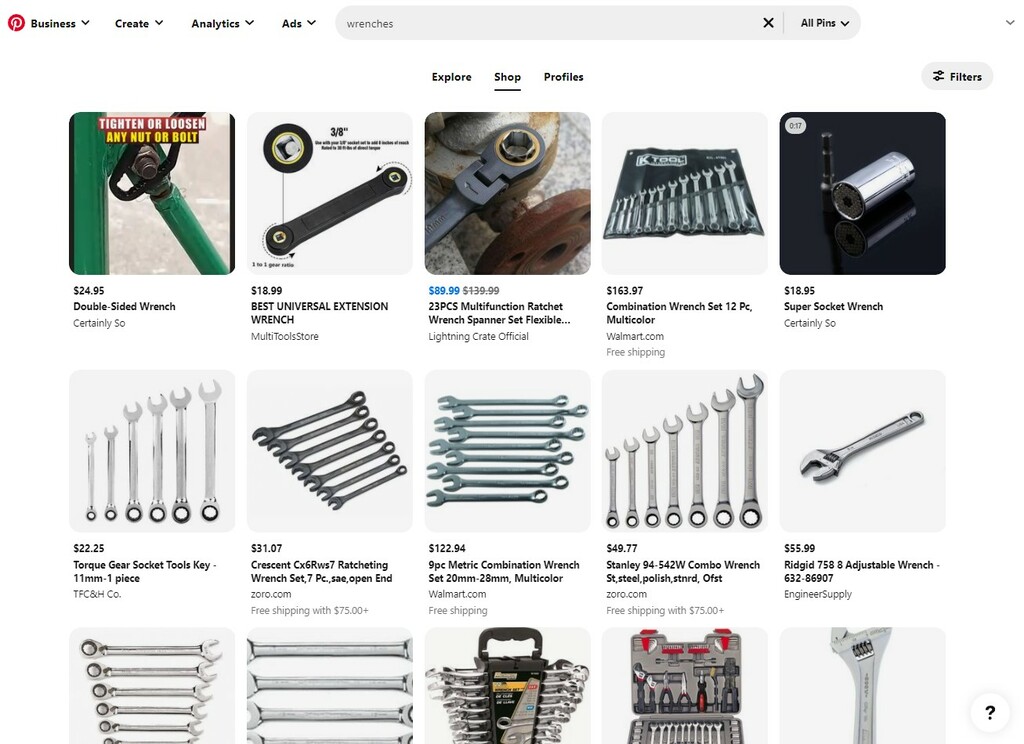Screen dimensions: 1024x744
Task: Select the Shop tab
Action: 507,77
